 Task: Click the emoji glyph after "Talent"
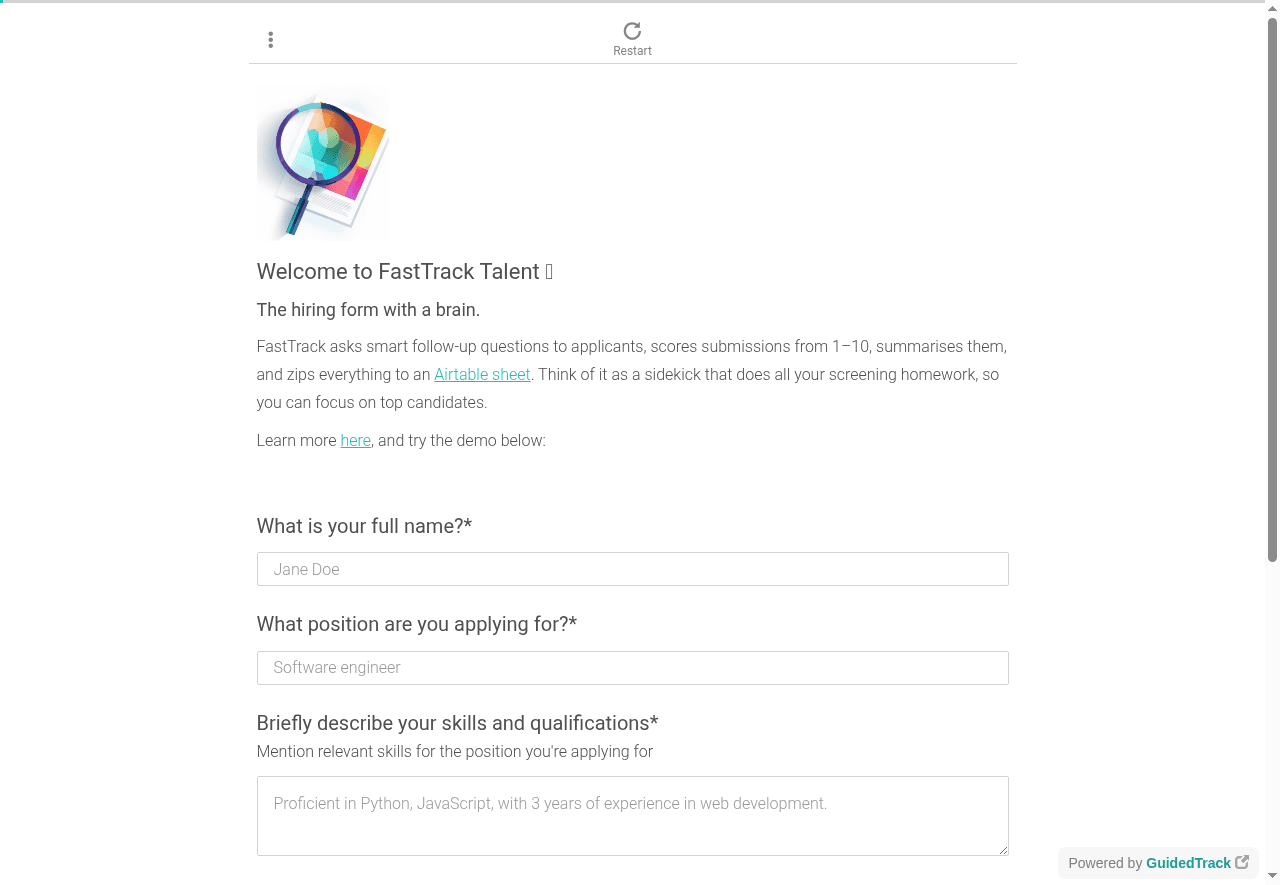coord(549,272)
